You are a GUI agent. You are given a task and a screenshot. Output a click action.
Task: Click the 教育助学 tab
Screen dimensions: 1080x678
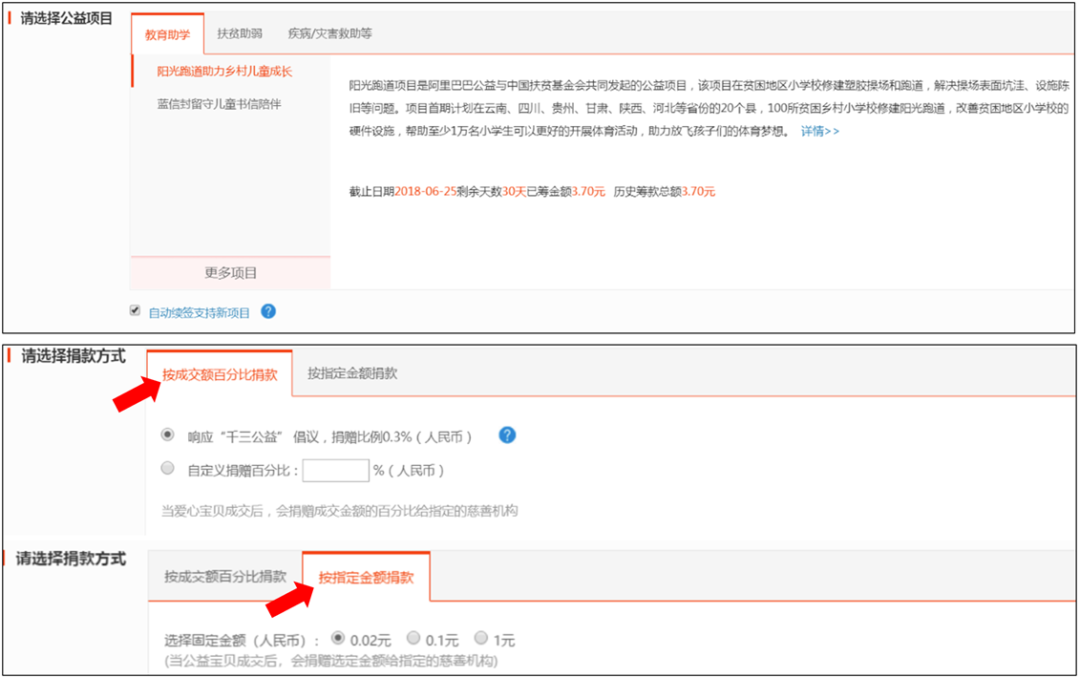tap(168, 31)
